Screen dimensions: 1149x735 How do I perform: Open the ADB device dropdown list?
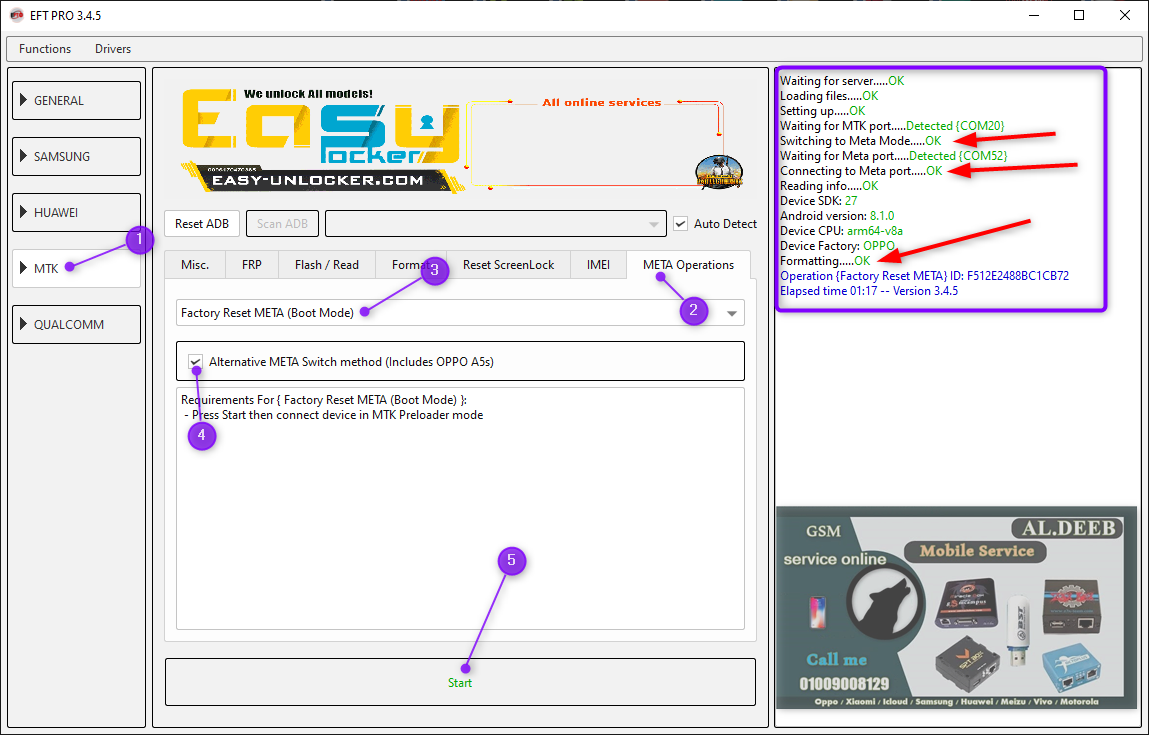[x=496, y=224]
